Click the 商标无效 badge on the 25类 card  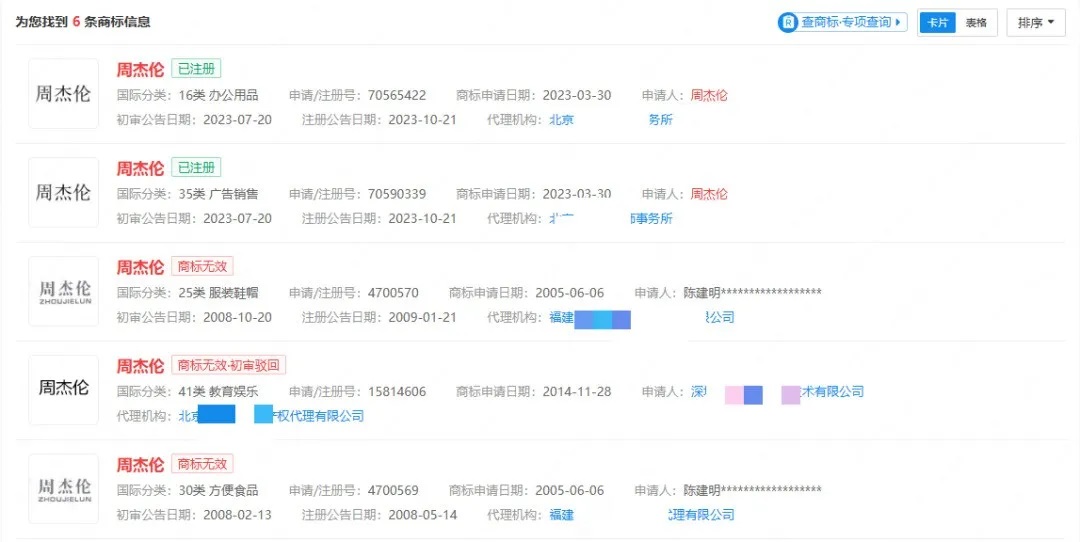tap(202, 267)
